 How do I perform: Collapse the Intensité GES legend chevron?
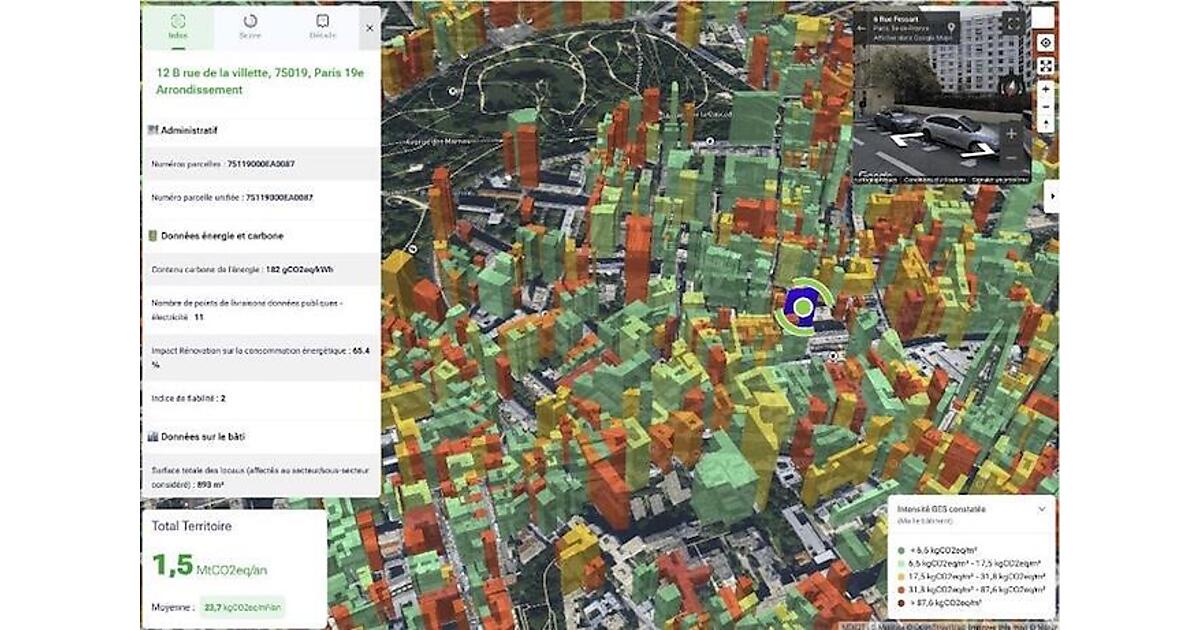point(1041,509)
